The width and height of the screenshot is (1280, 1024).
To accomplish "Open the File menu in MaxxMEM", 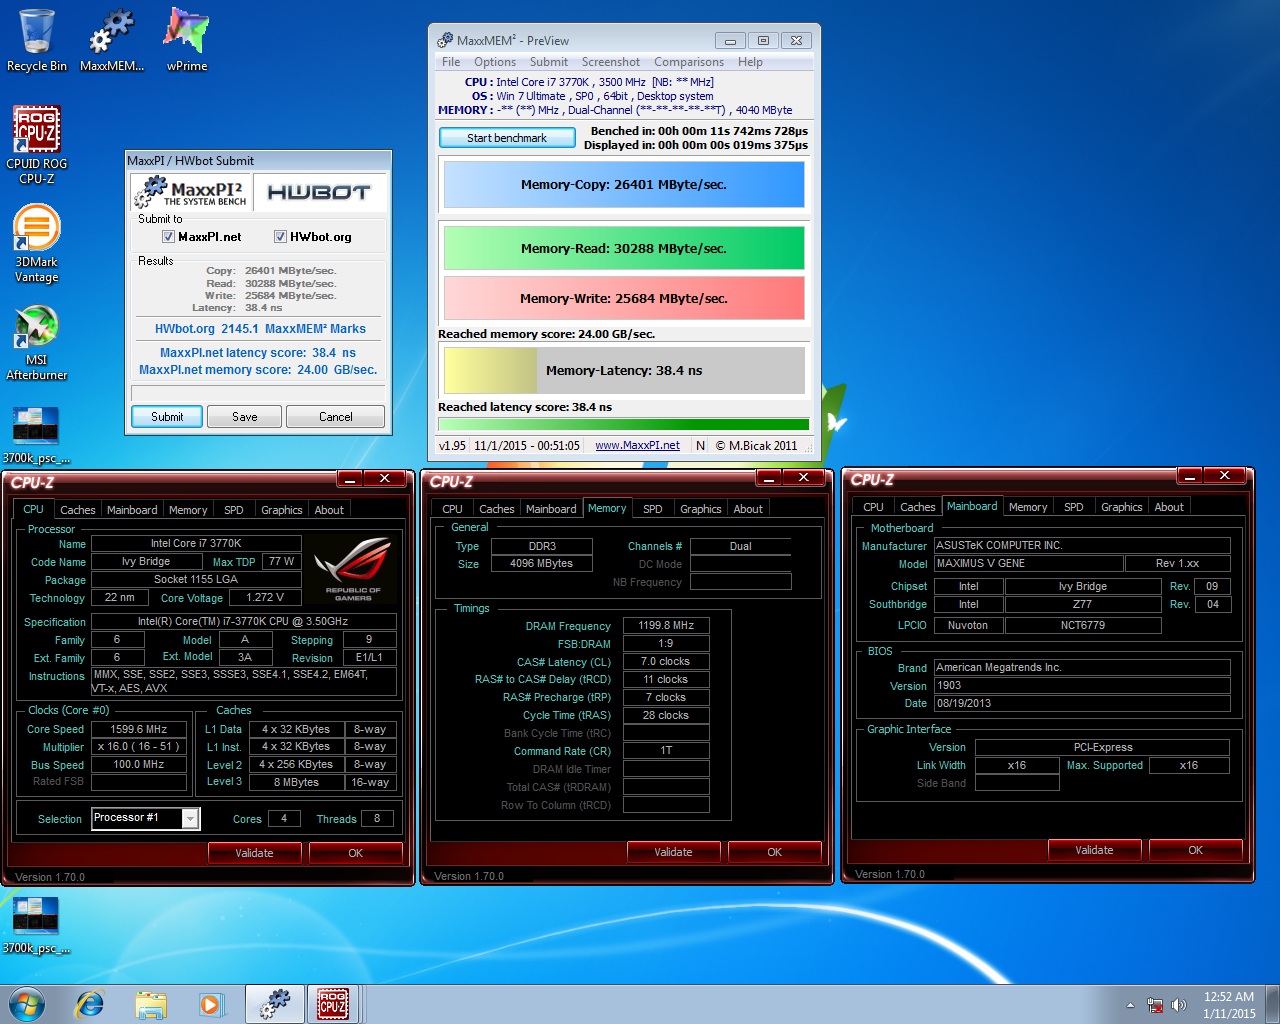I will (451, 62).
